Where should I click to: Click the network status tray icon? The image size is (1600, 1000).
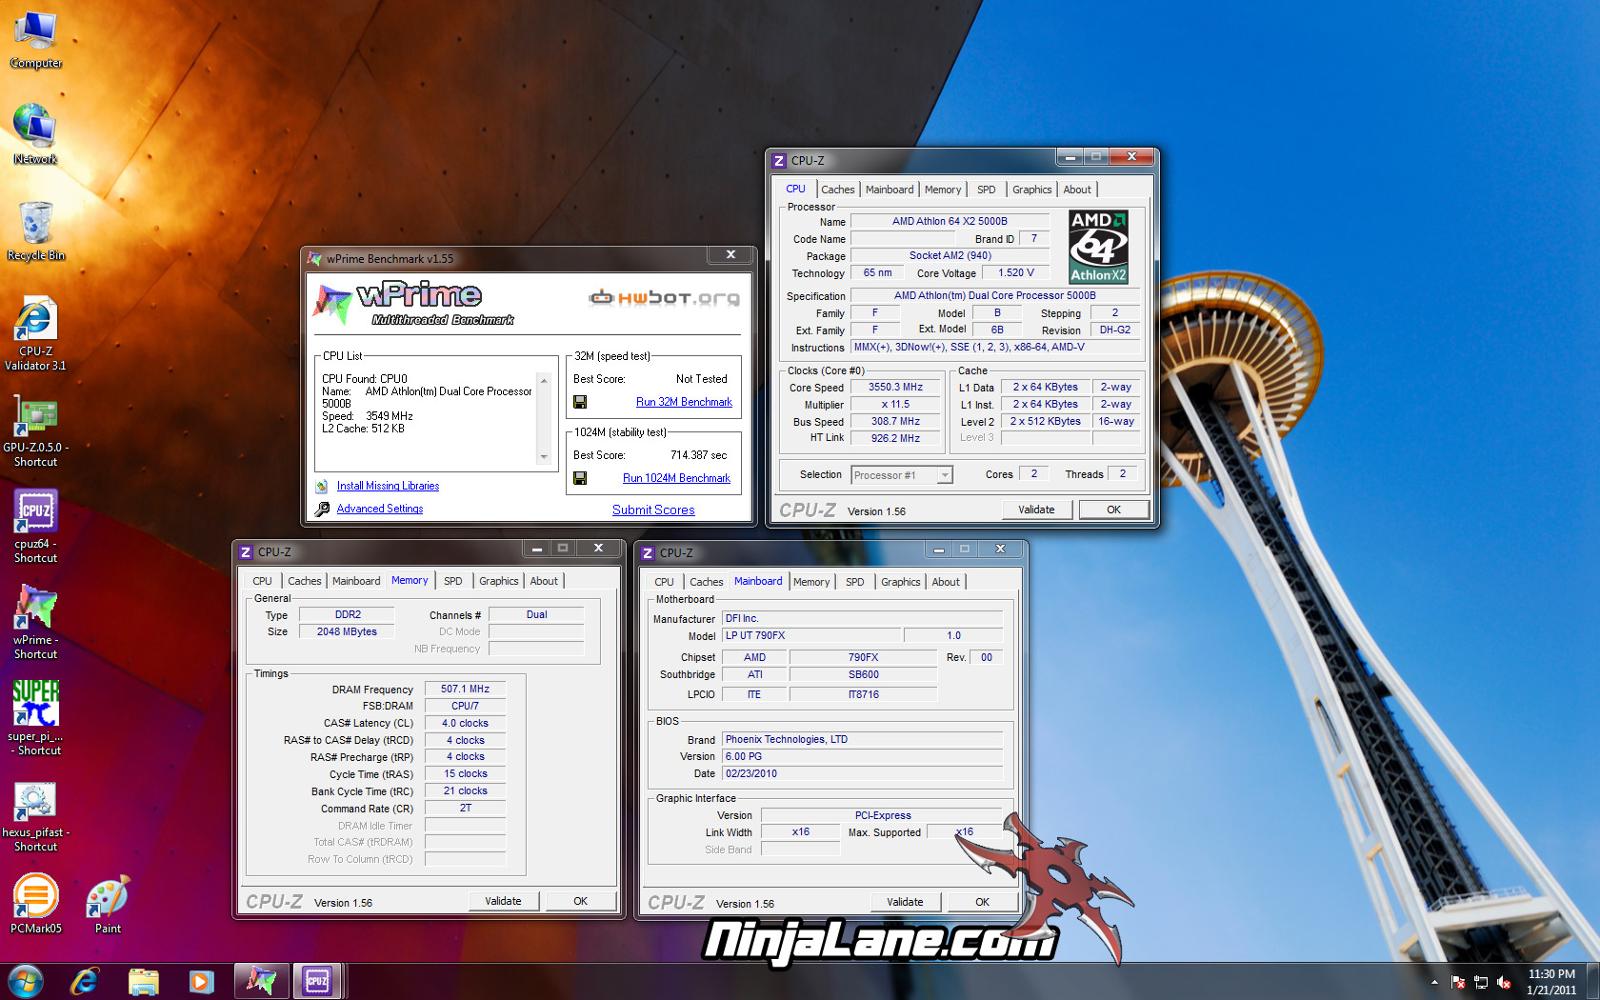tap(1481, 983)
